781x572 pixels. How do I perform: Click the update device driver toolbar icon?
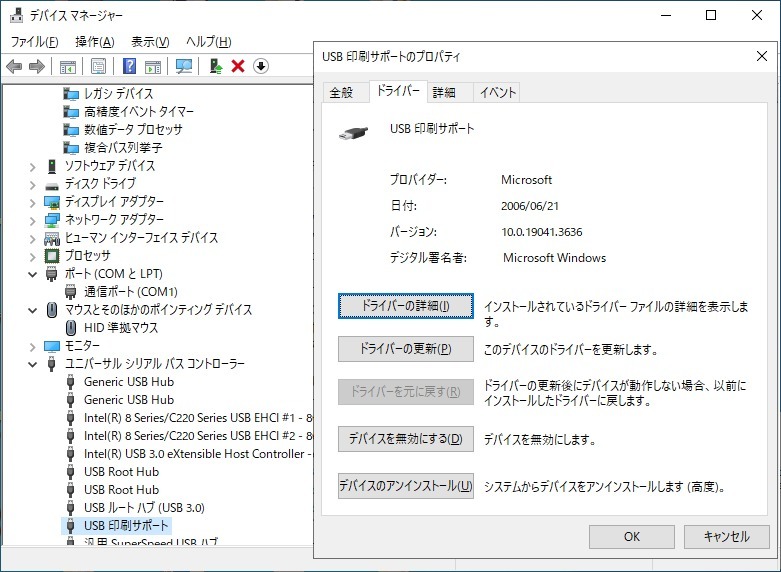[x=216, y=66]
